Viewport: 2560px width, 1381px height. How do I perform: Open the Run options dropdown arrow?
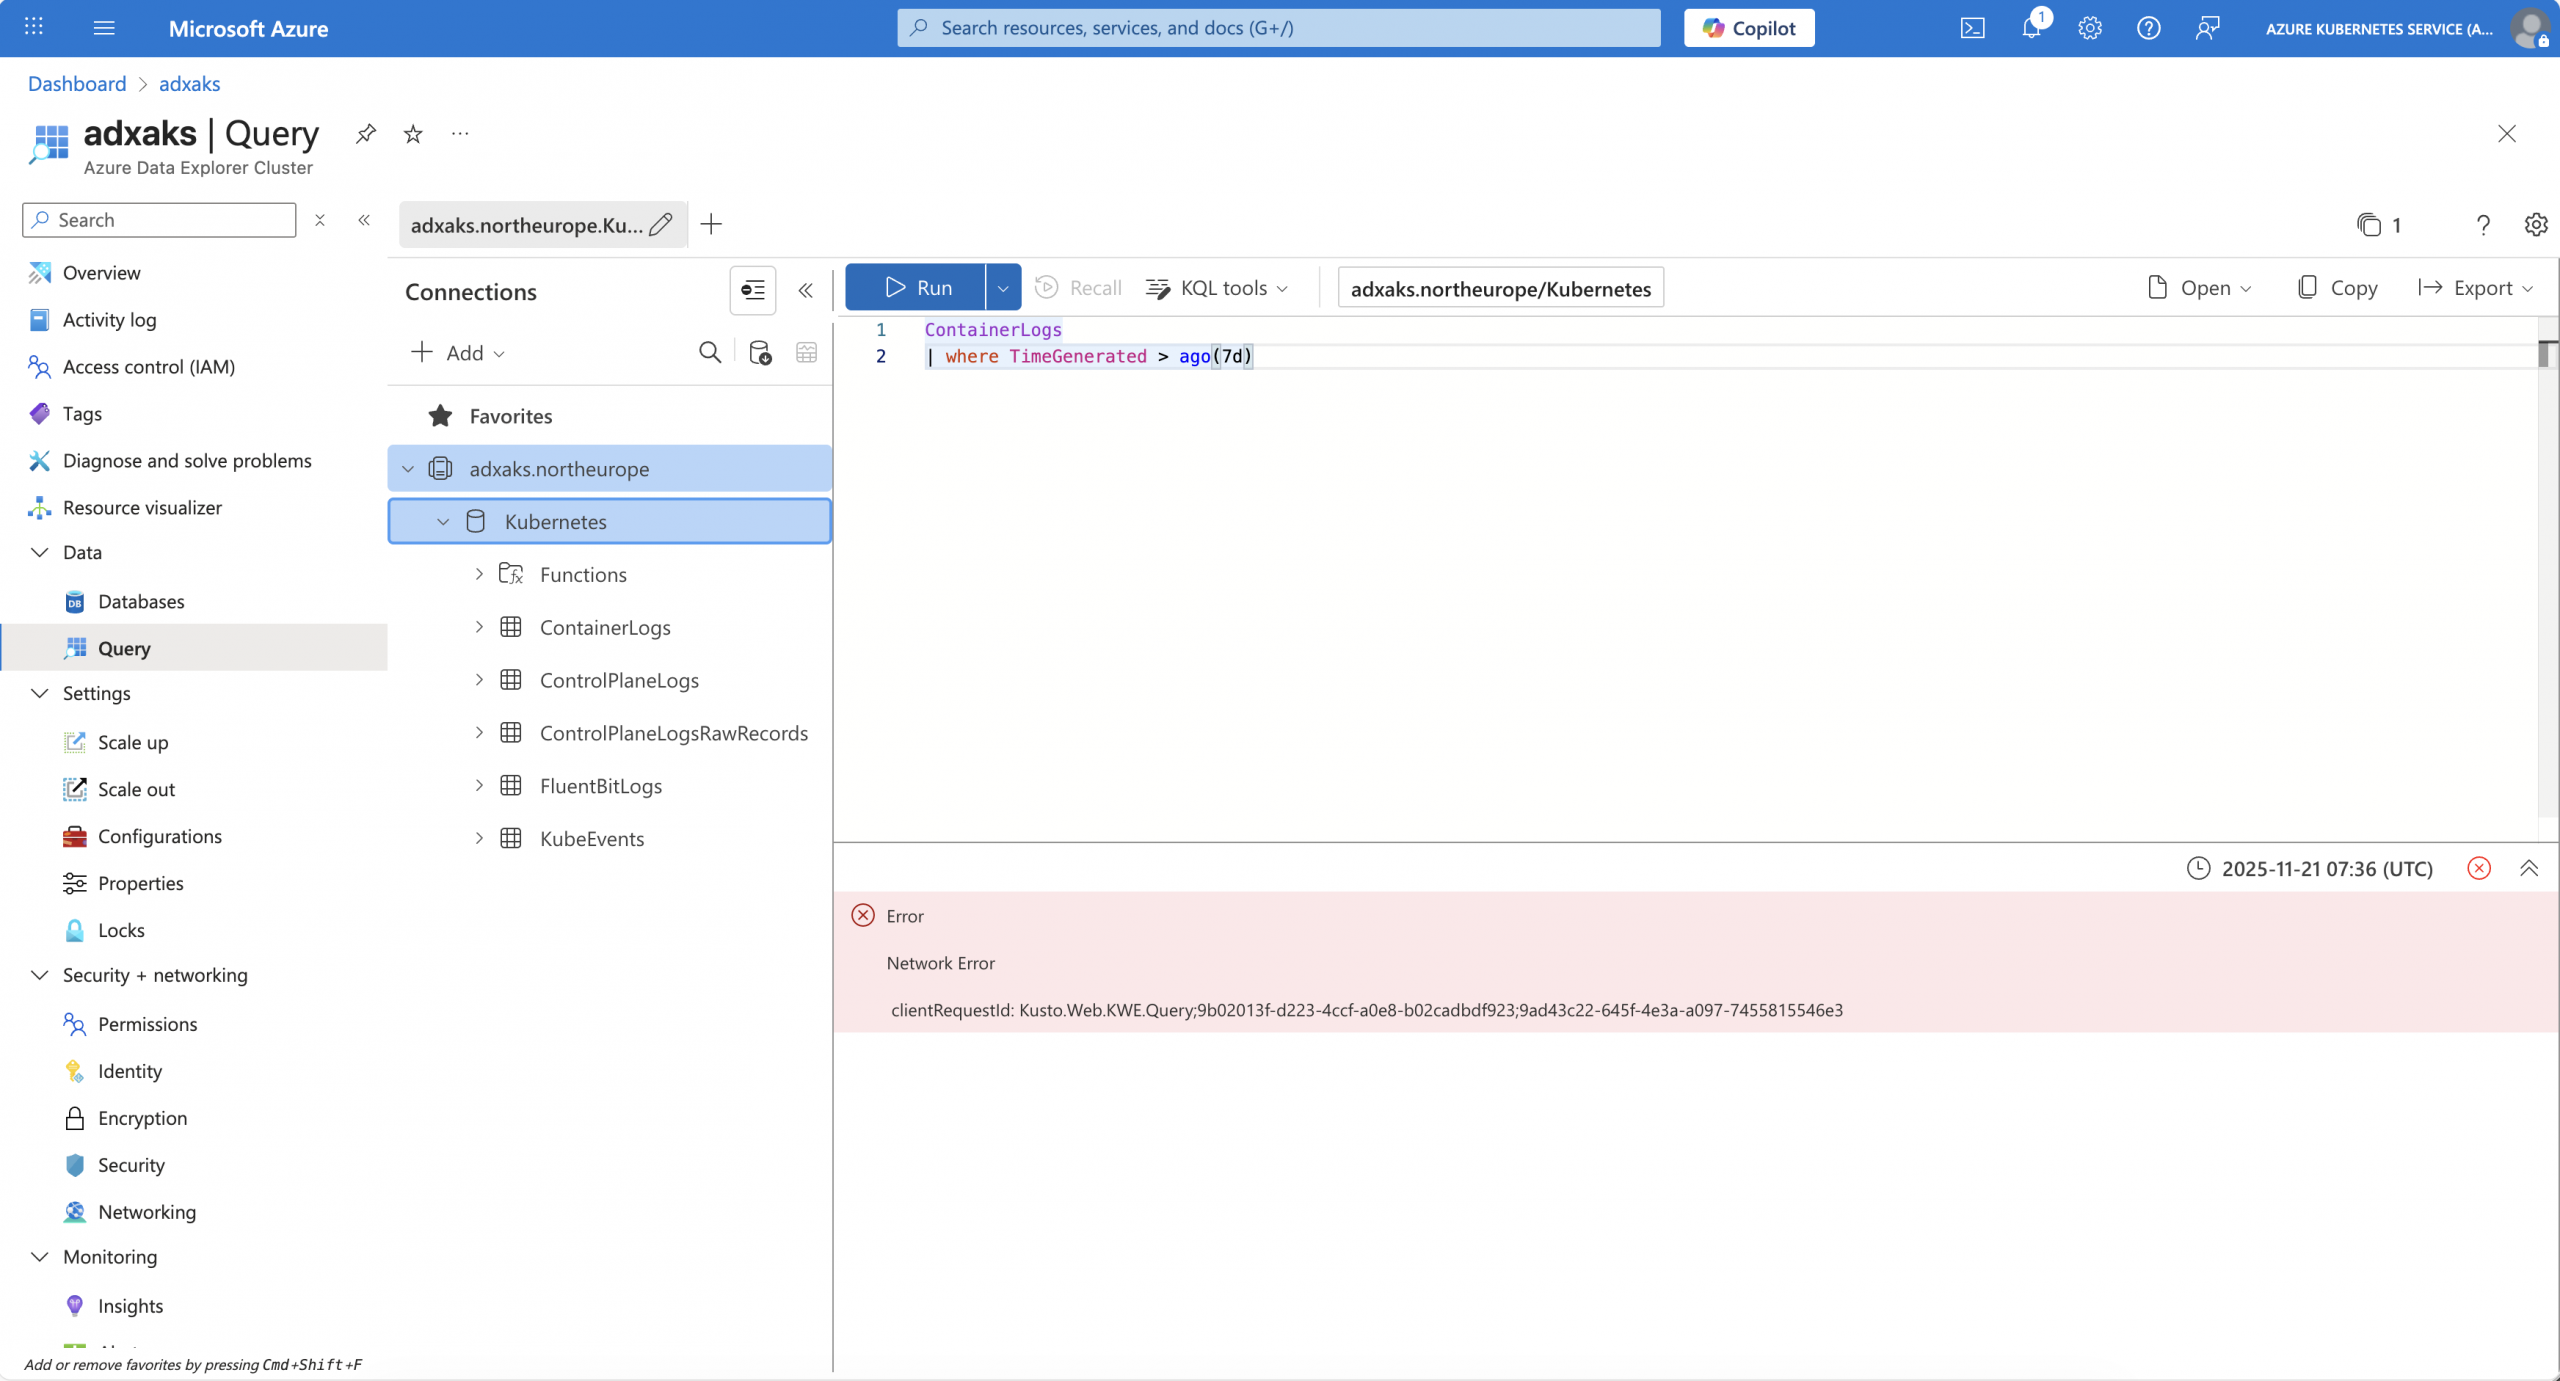coord(1003,288)
